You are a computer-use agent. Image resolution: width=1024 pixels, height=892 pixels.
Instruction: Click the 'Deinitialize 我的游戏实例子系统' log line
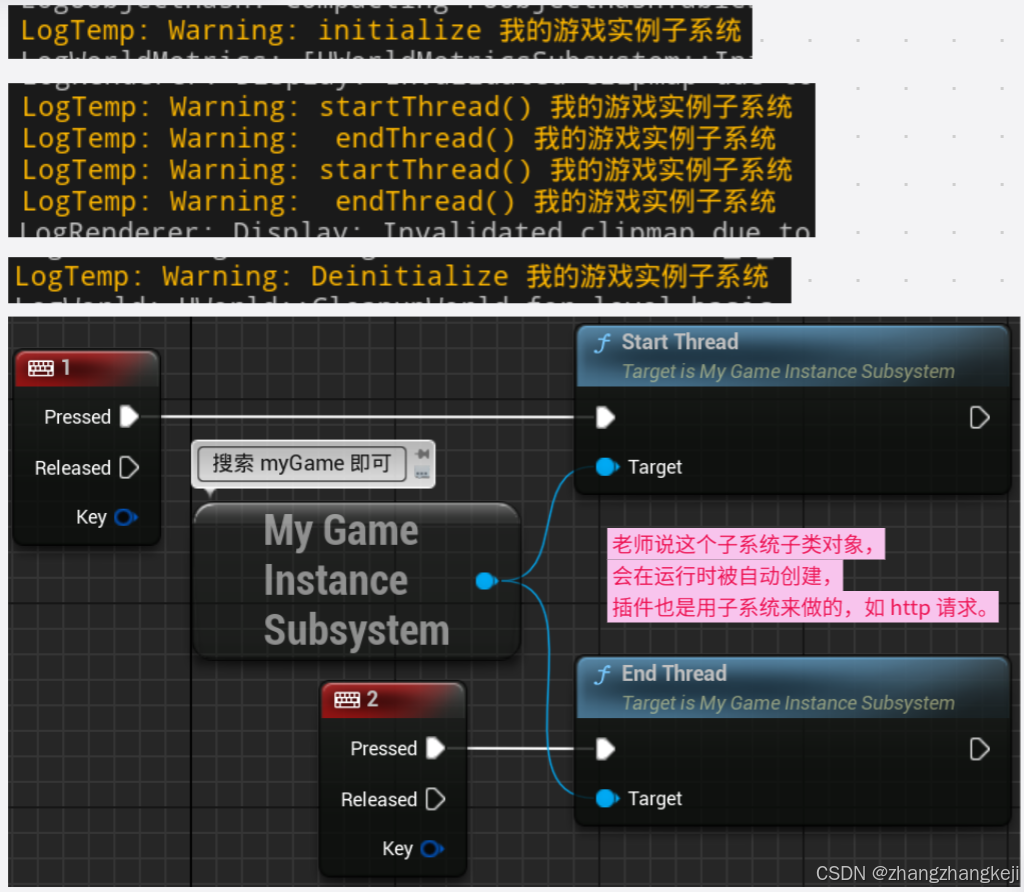click(x=392, y=276)
